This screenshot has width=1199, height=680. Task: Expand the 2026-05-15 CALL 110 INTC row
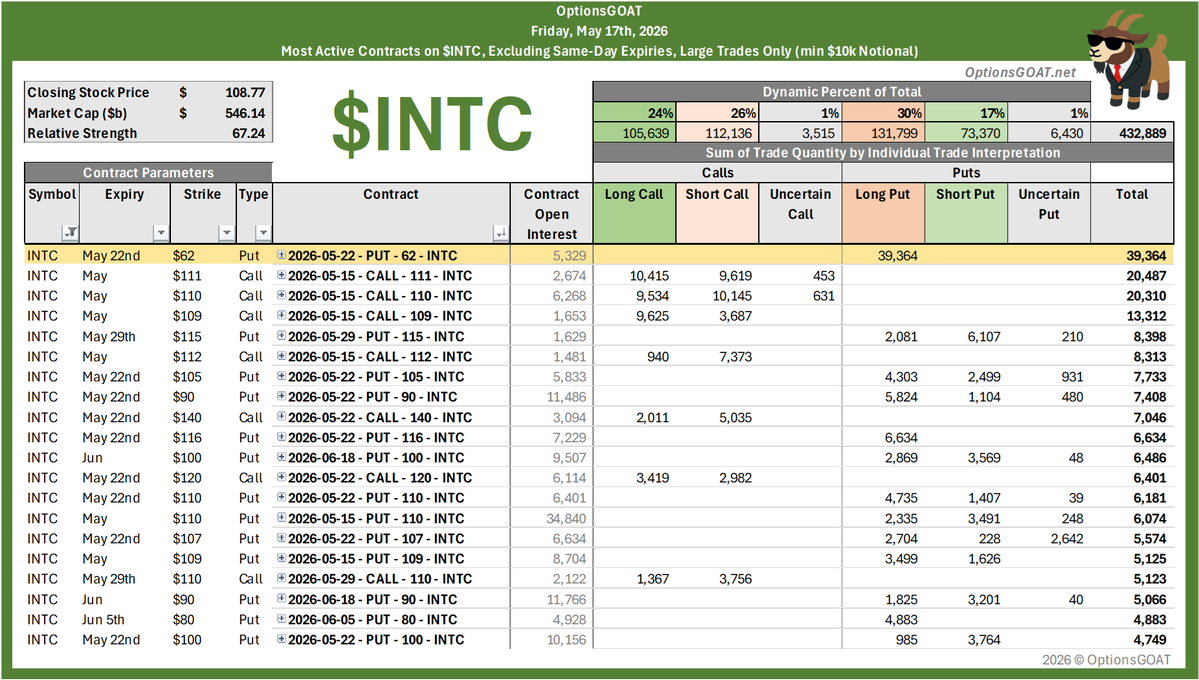click(281, 295)
